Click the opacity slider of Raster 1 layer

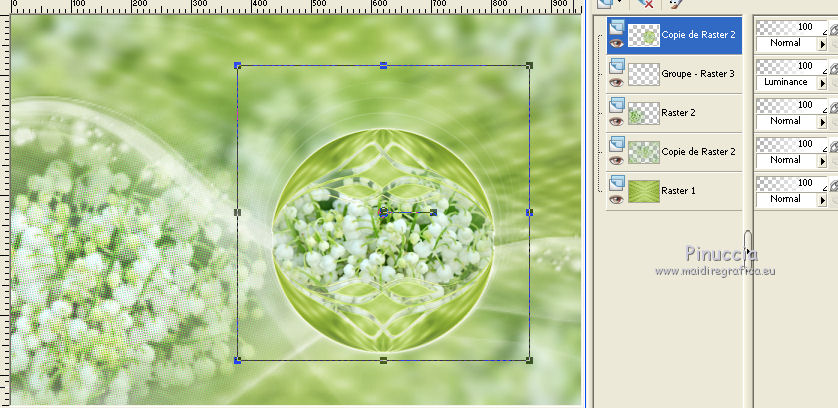(792, 183)
